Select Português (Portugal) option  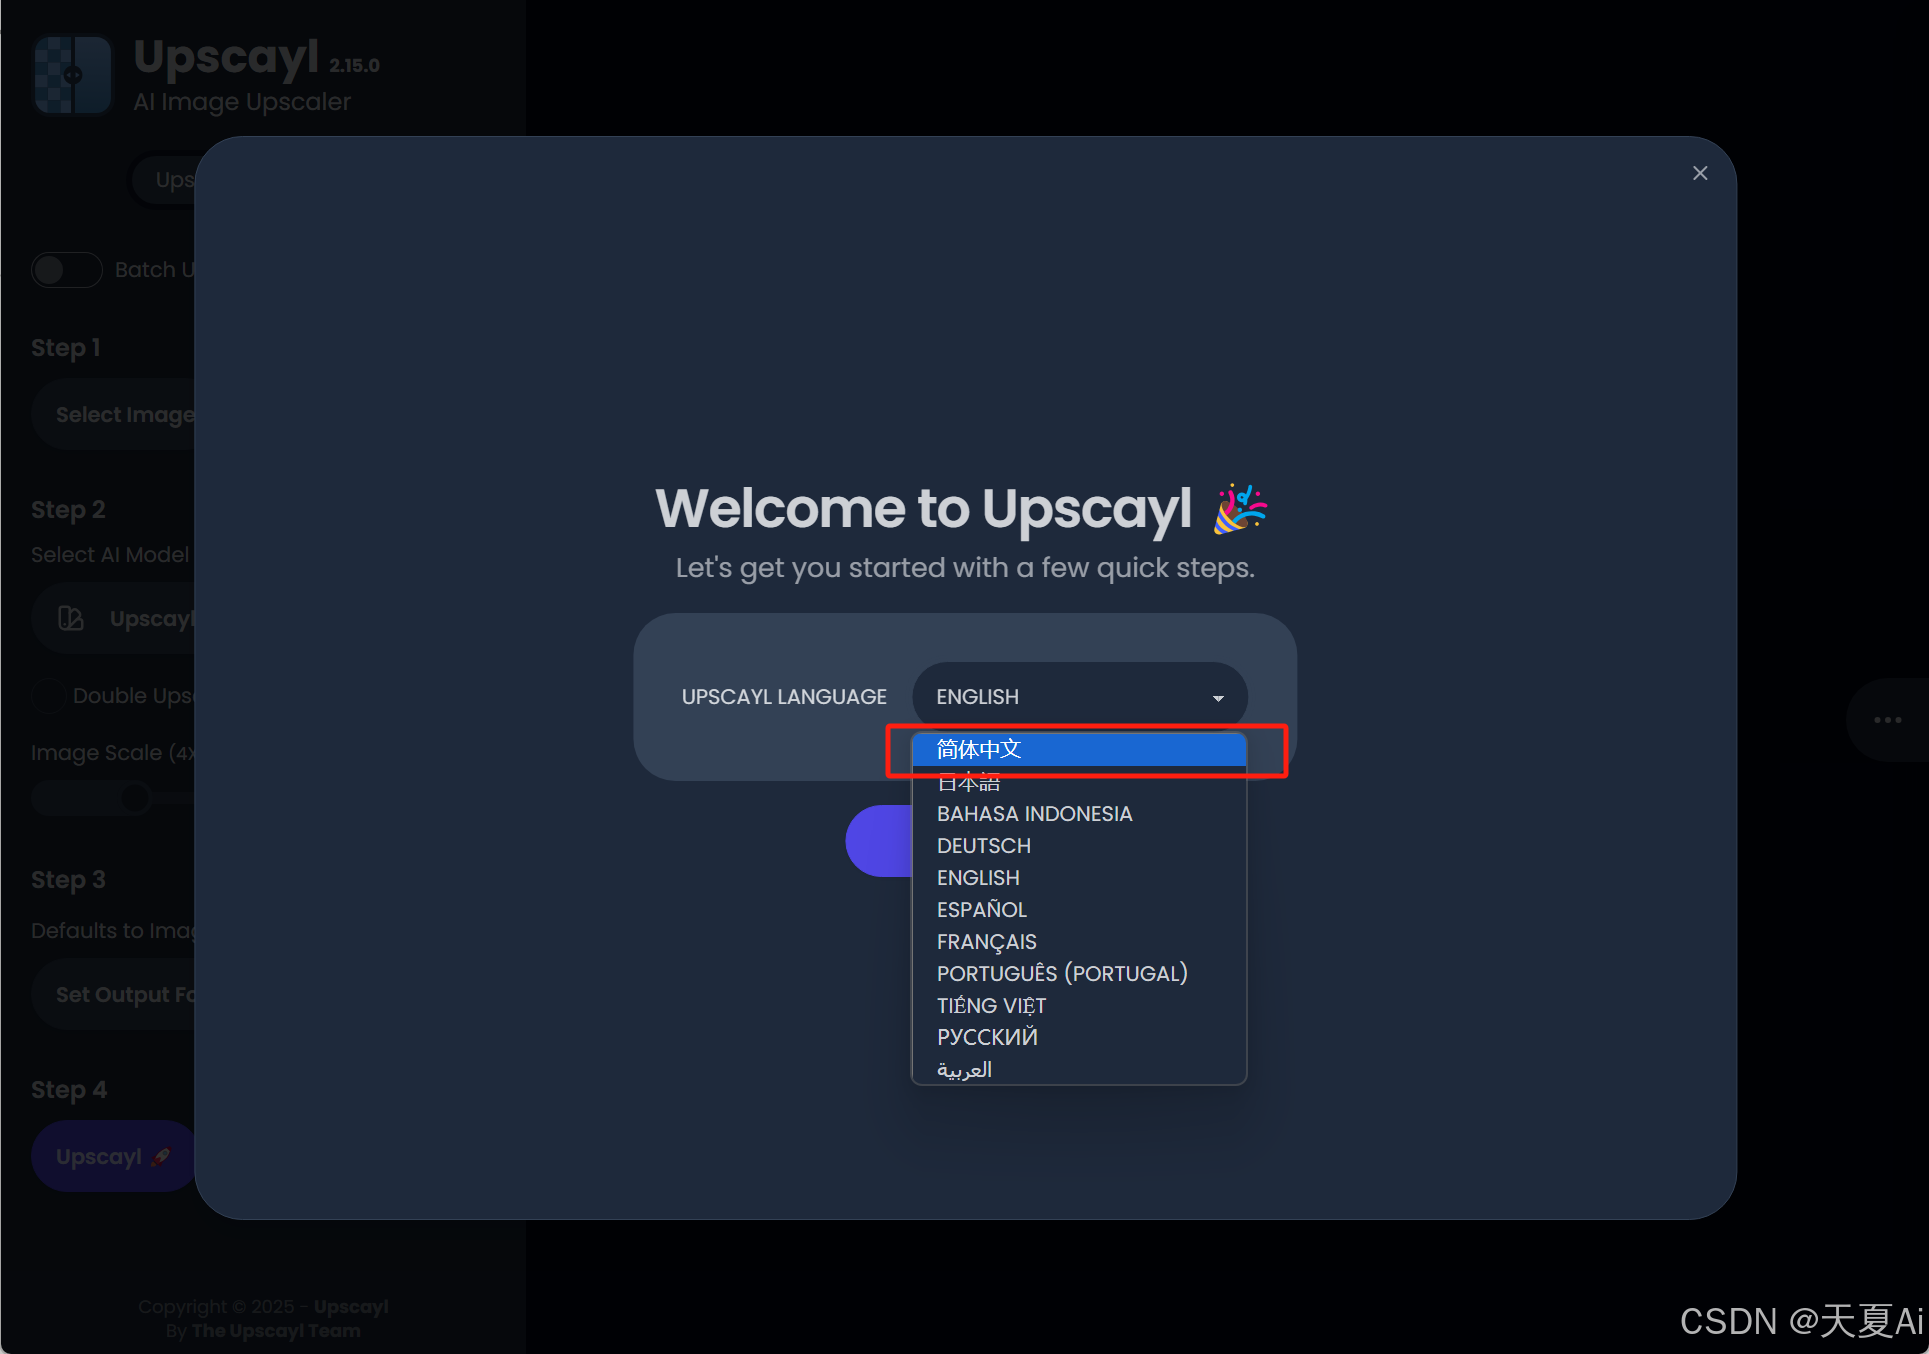click(1061, 974)
